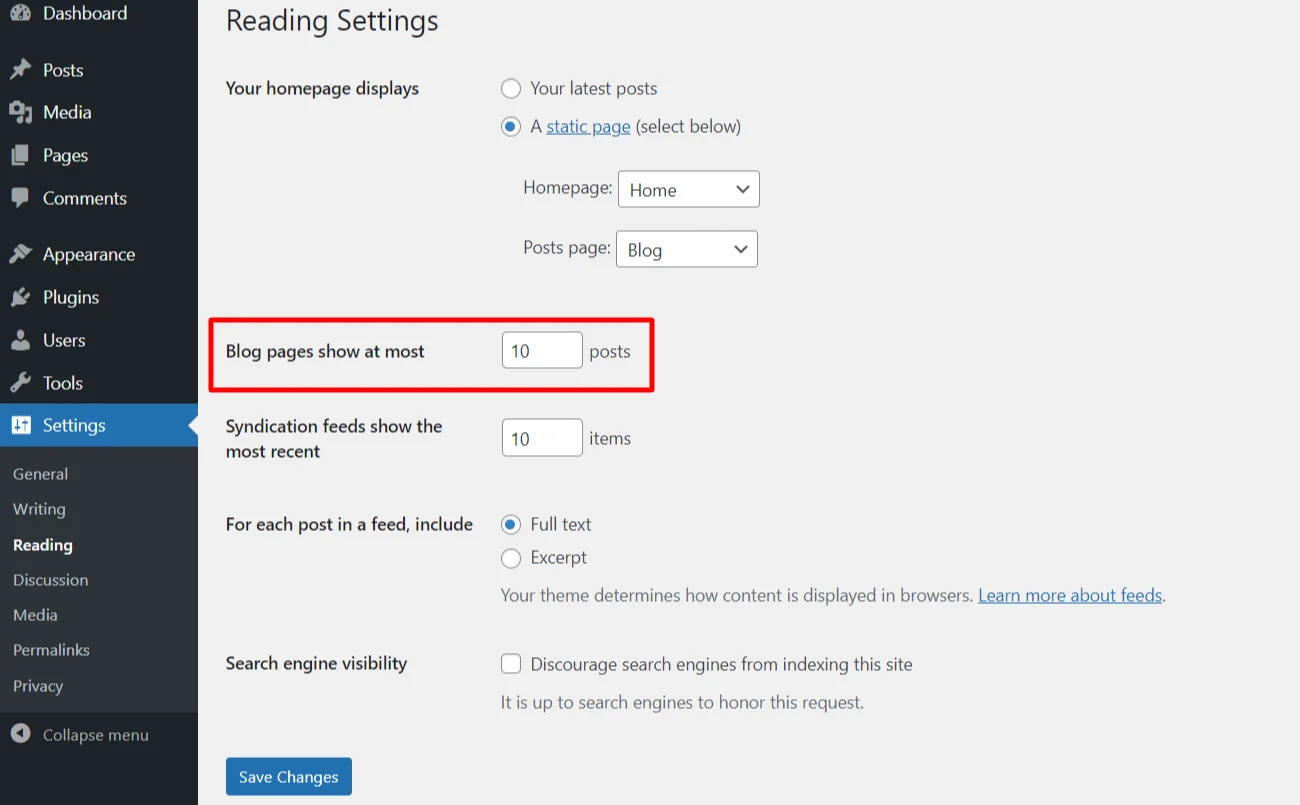
Task: Click the Collapse menu text
Action: coord(95,735)
